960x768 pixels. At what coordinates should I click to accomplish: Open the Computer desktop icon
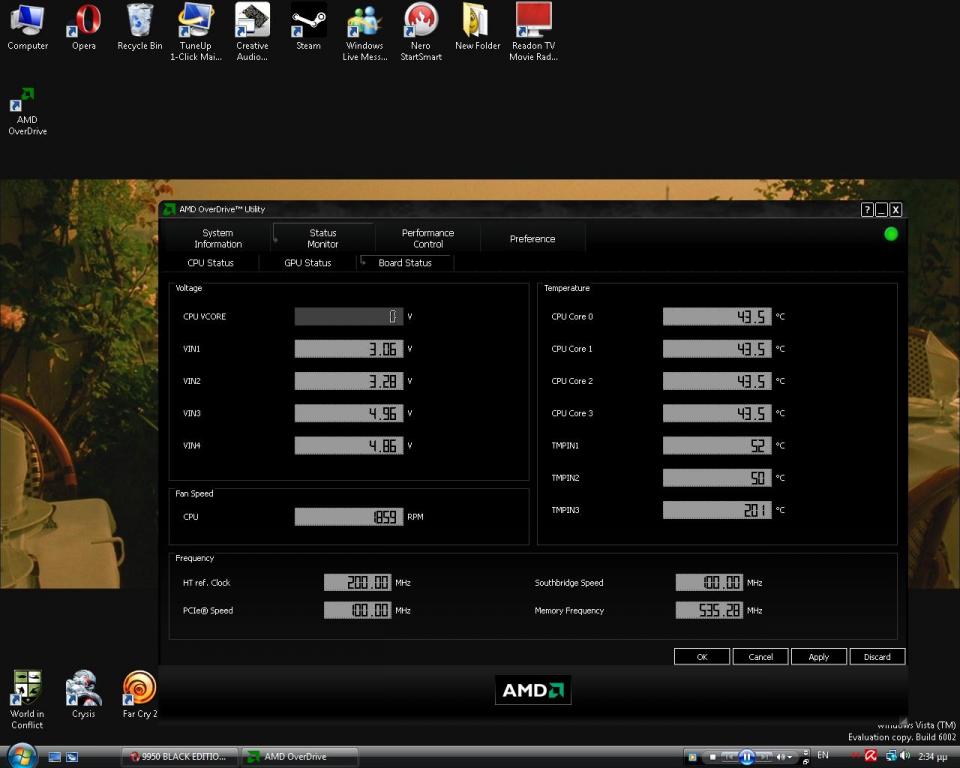(x=27, y=26)
